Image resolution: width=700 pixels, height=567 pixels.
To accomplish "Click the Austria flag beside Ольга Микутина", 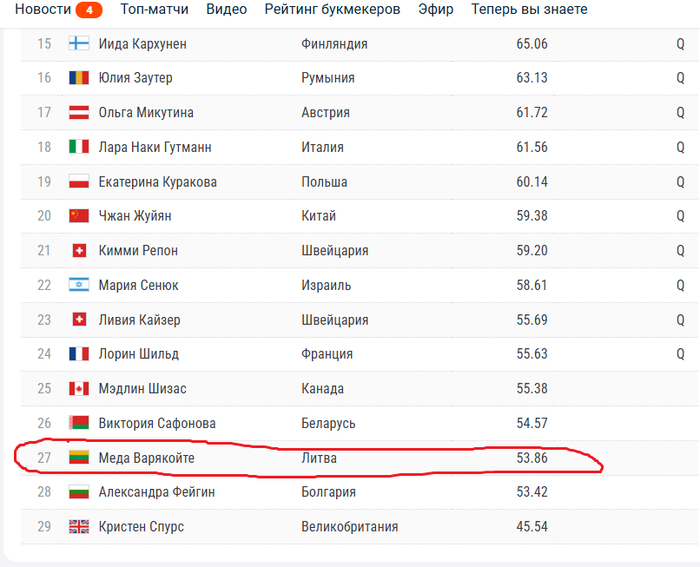I will (79, 113).
